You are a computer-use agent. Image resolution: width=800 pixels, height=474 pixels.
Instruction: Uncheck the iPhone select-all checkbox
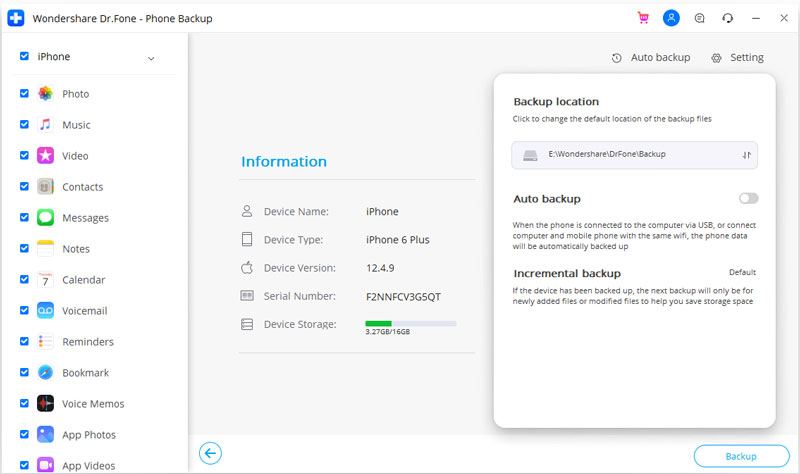pyautogui.click(x=24, y=56)
